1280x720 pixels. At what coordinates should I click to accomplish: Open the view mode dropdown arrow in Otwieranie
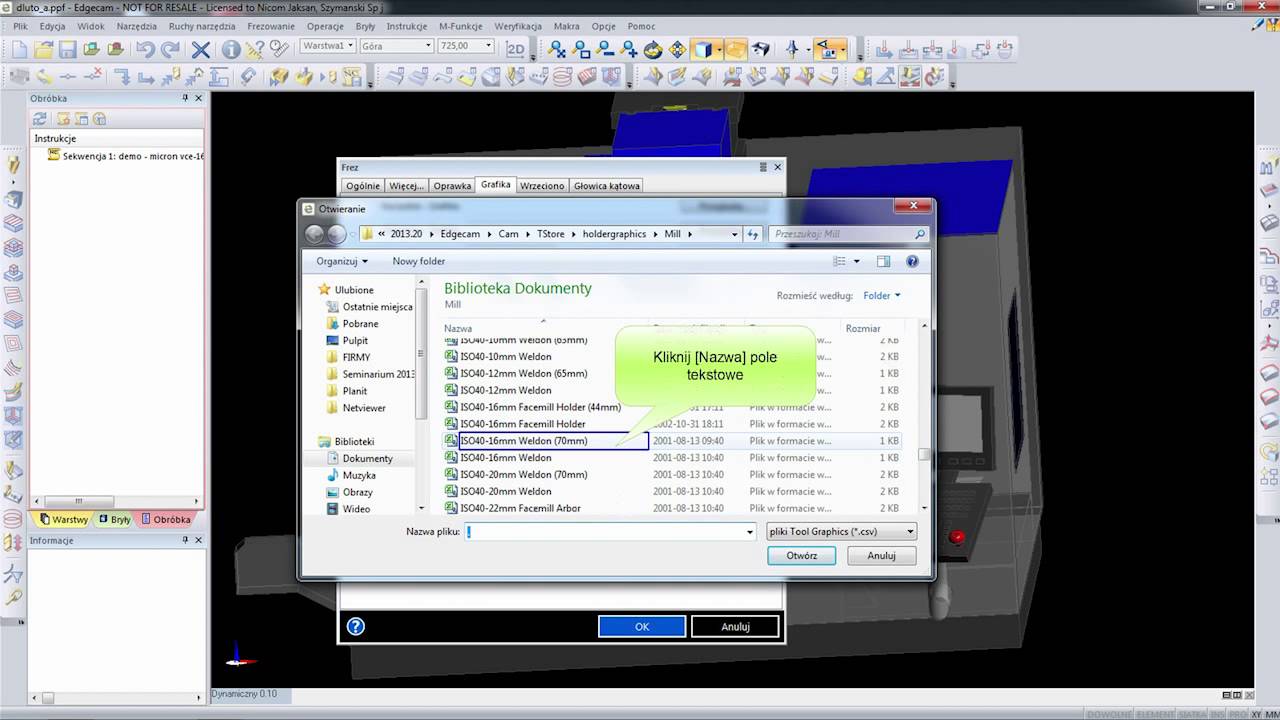(856, 261)
